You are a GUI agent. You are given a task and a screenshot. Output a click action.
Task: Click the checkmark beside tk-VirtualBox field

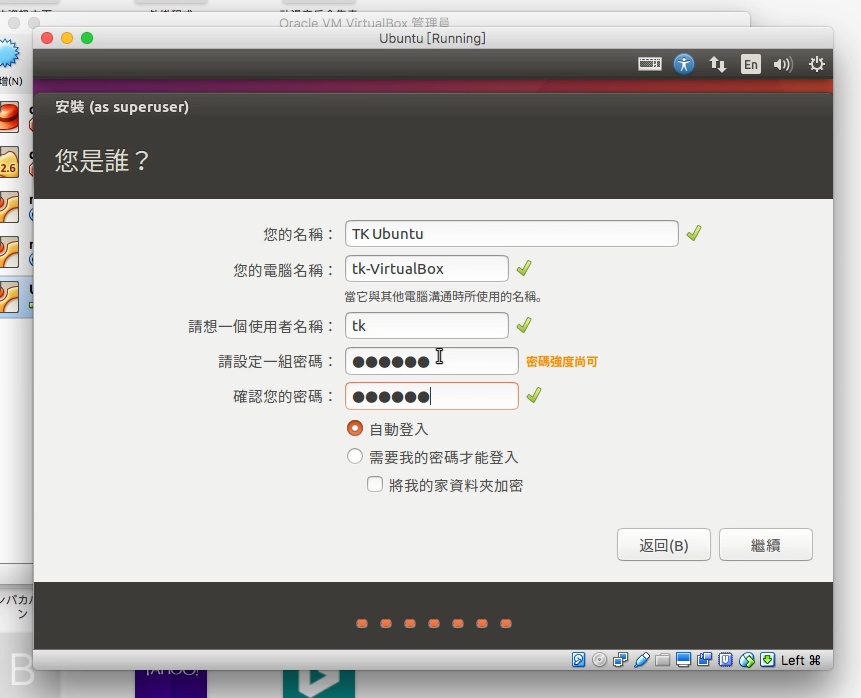coord(524,268)
